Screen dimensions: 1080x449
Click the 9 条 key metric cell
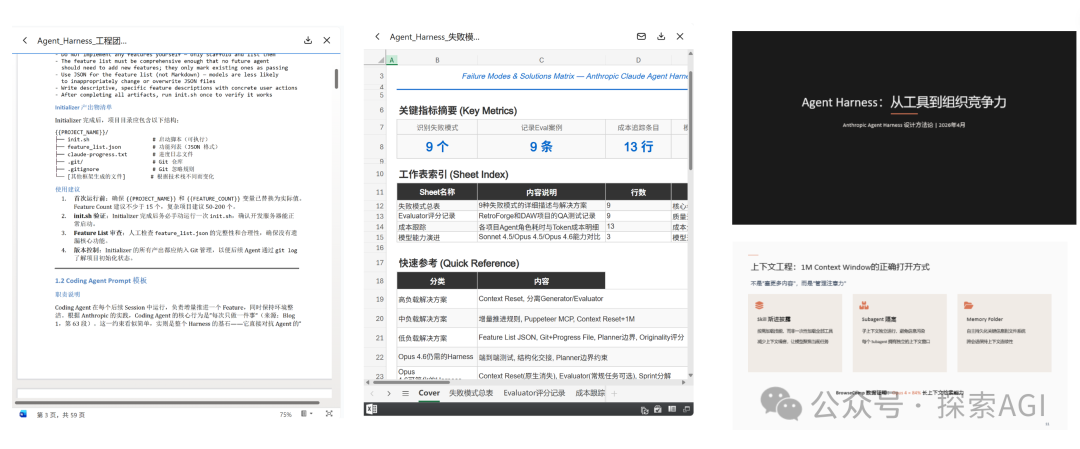tap(541, 146)
